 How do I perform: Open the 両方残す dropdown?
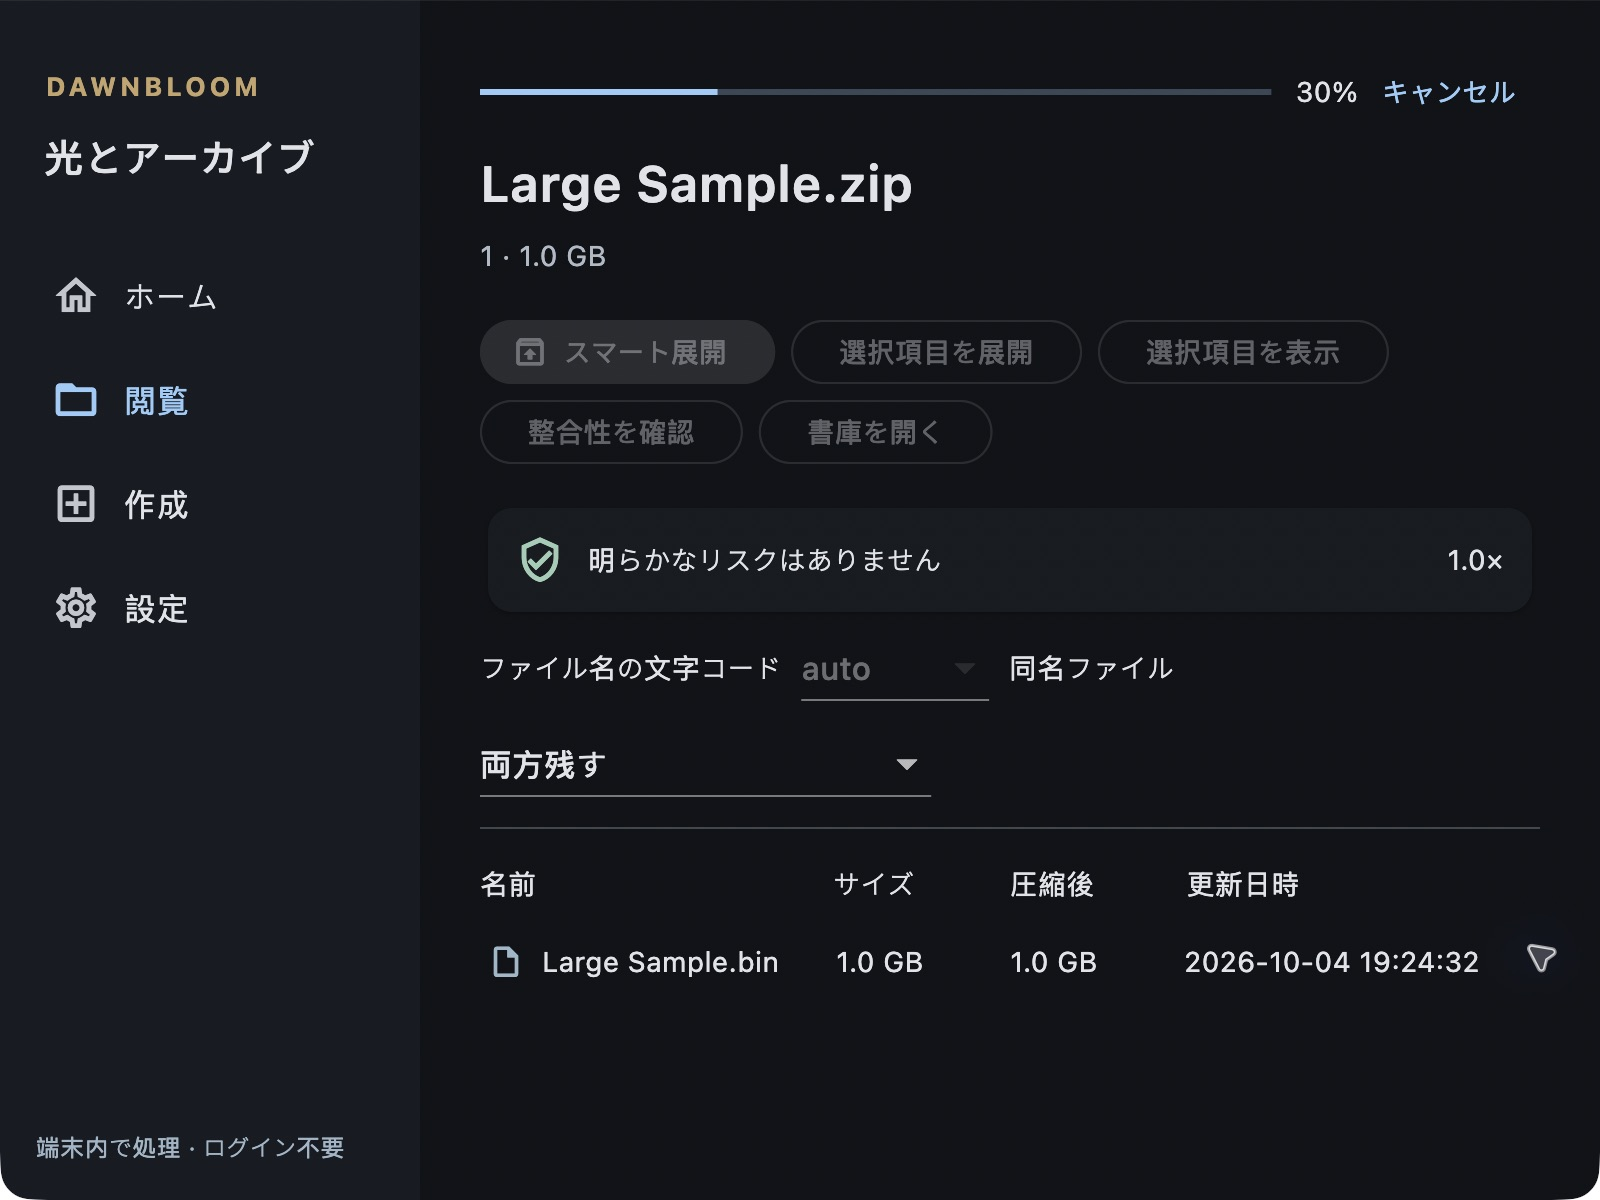[x=705, y=765]
